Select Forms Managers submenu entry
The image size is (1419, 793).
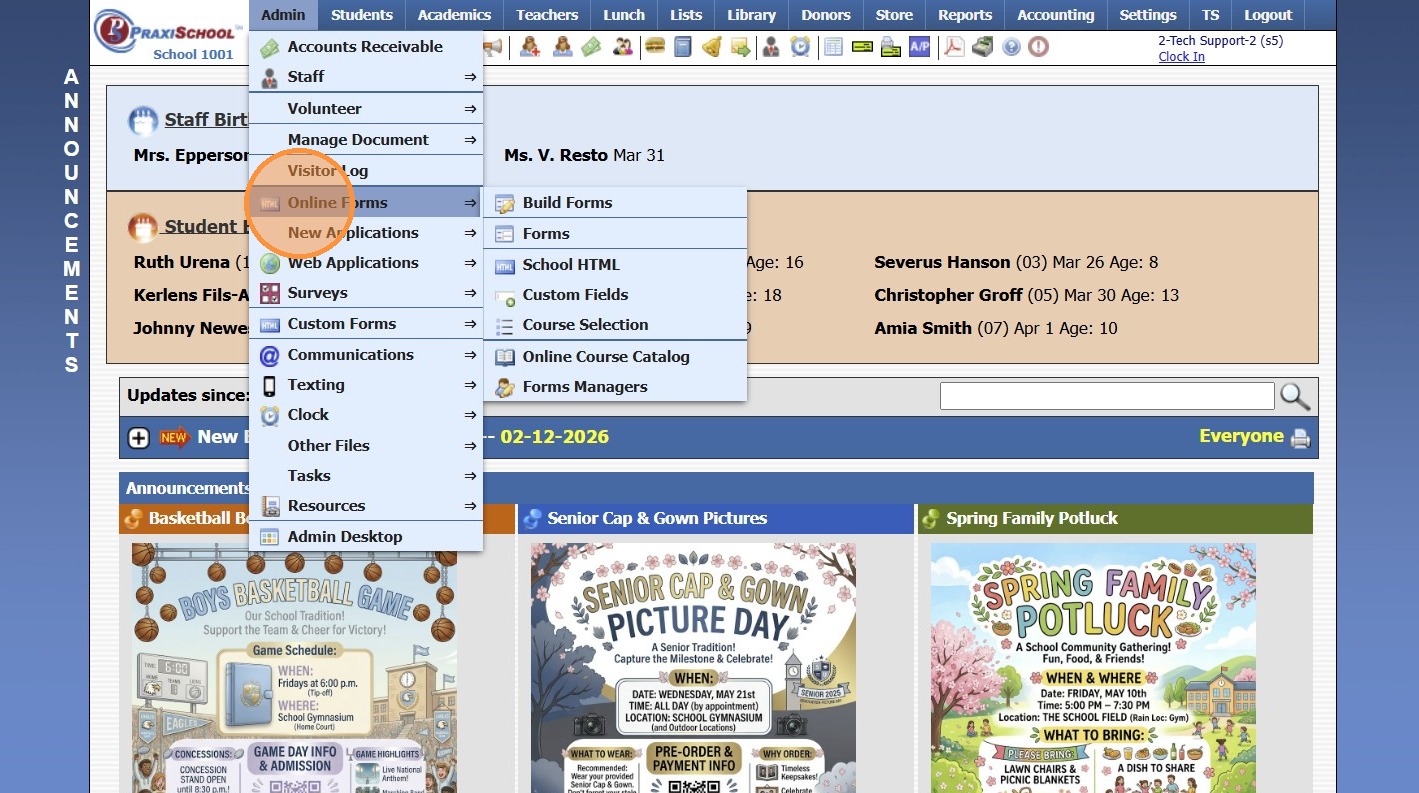coord(615,387)
